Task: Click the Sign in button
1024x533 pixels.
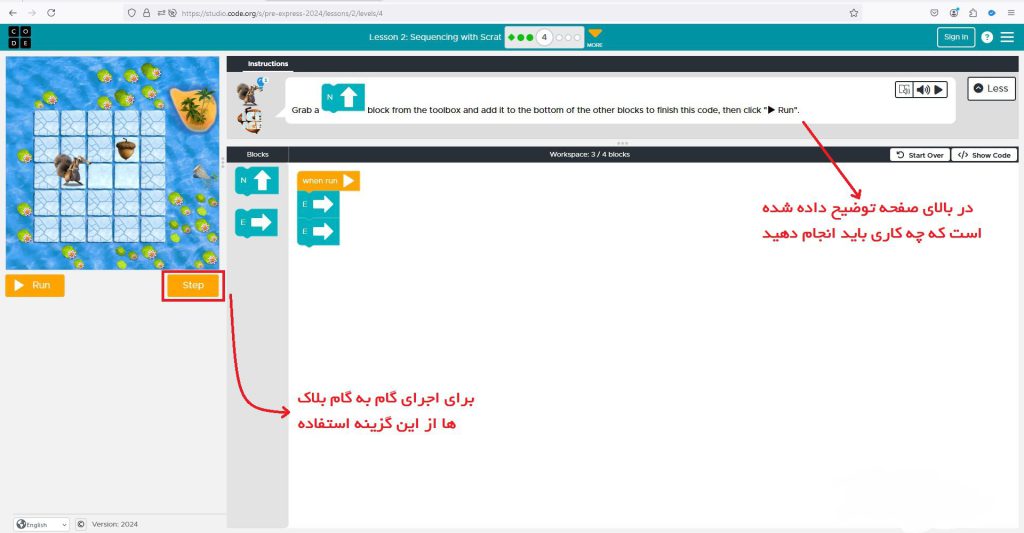Action: (x=955, y=37)
